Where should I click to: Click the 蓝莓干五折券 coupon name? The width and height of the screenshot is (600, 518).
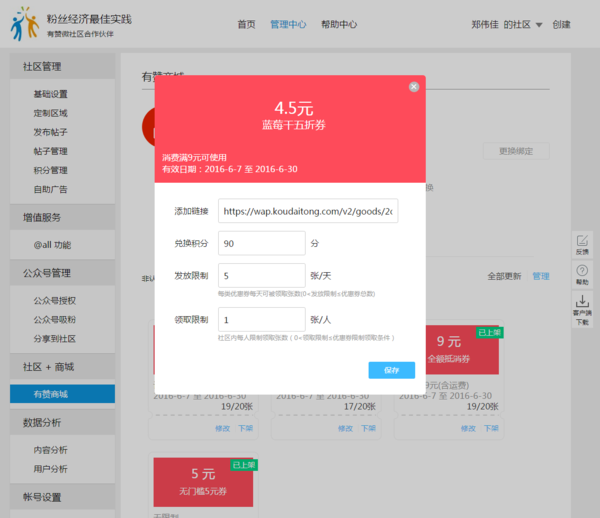click(293, 125)
